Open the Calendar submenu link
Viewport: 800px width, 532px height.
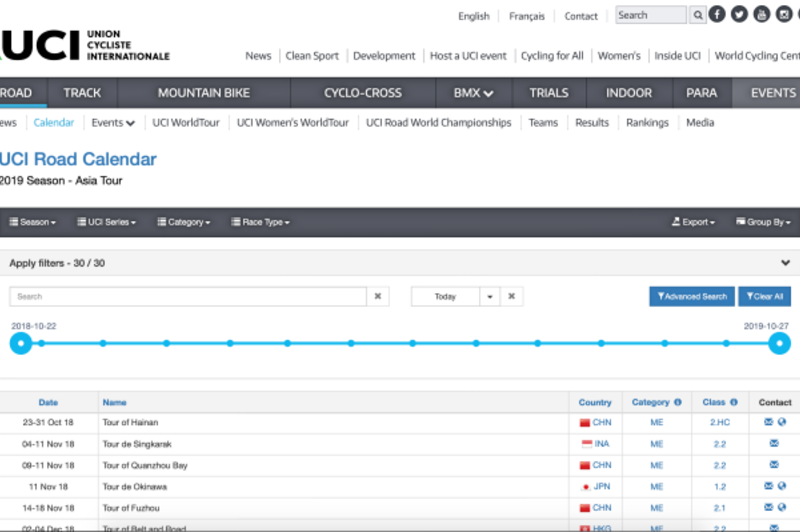[54, 123]
